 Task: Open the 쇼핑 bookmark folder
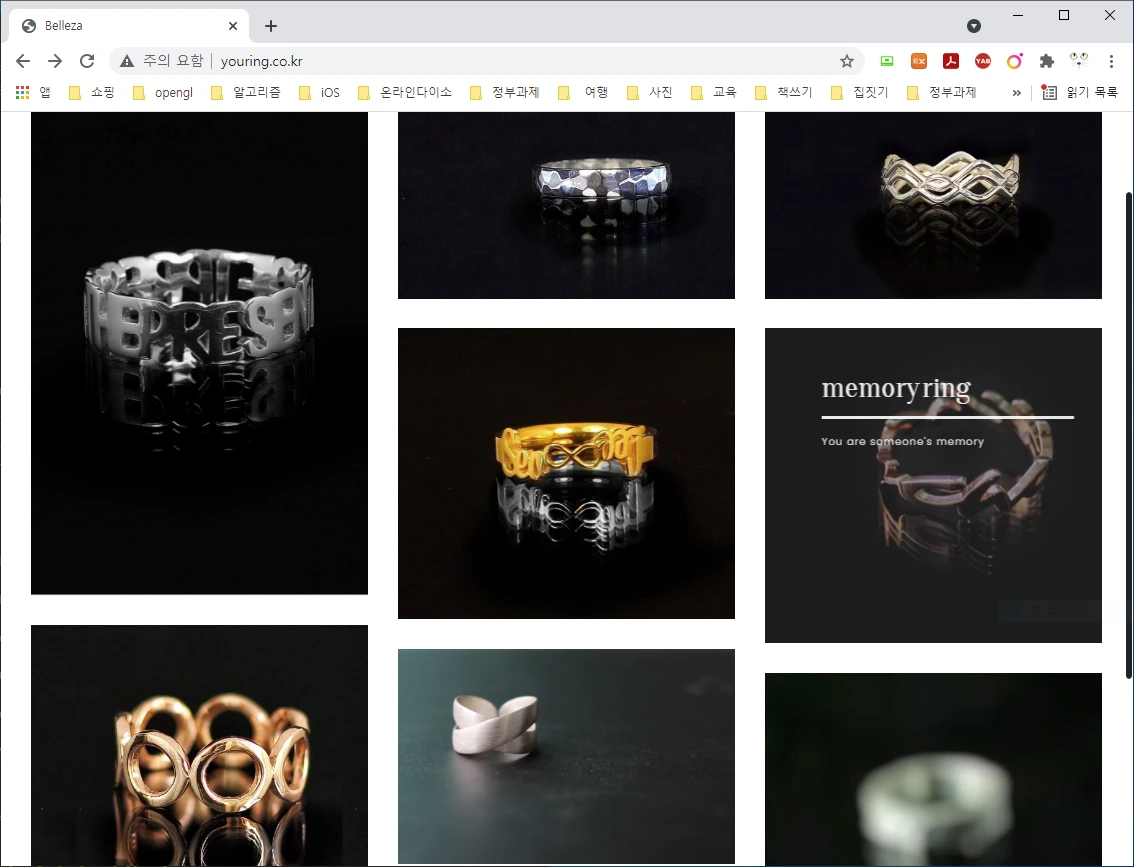click(x=92, y=93)
